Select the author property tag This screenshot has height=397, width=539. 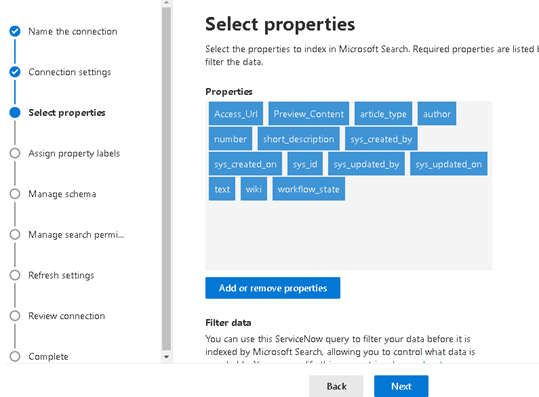pos(437,114)
